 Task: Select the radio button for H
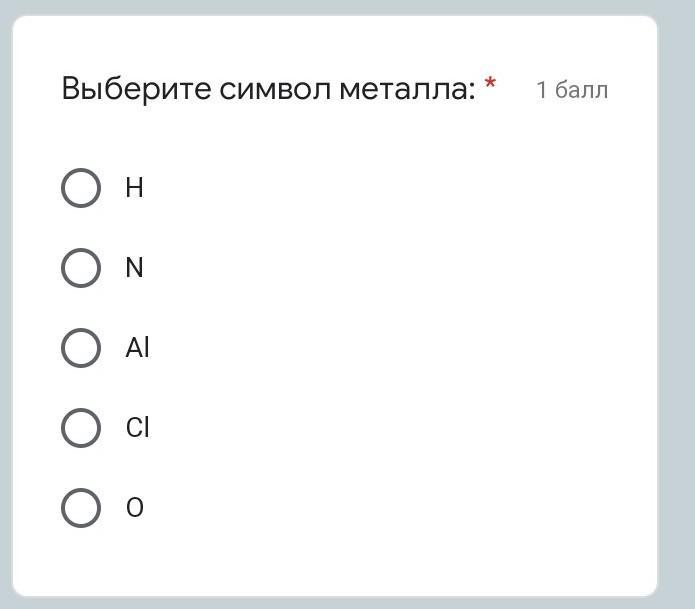81,188
